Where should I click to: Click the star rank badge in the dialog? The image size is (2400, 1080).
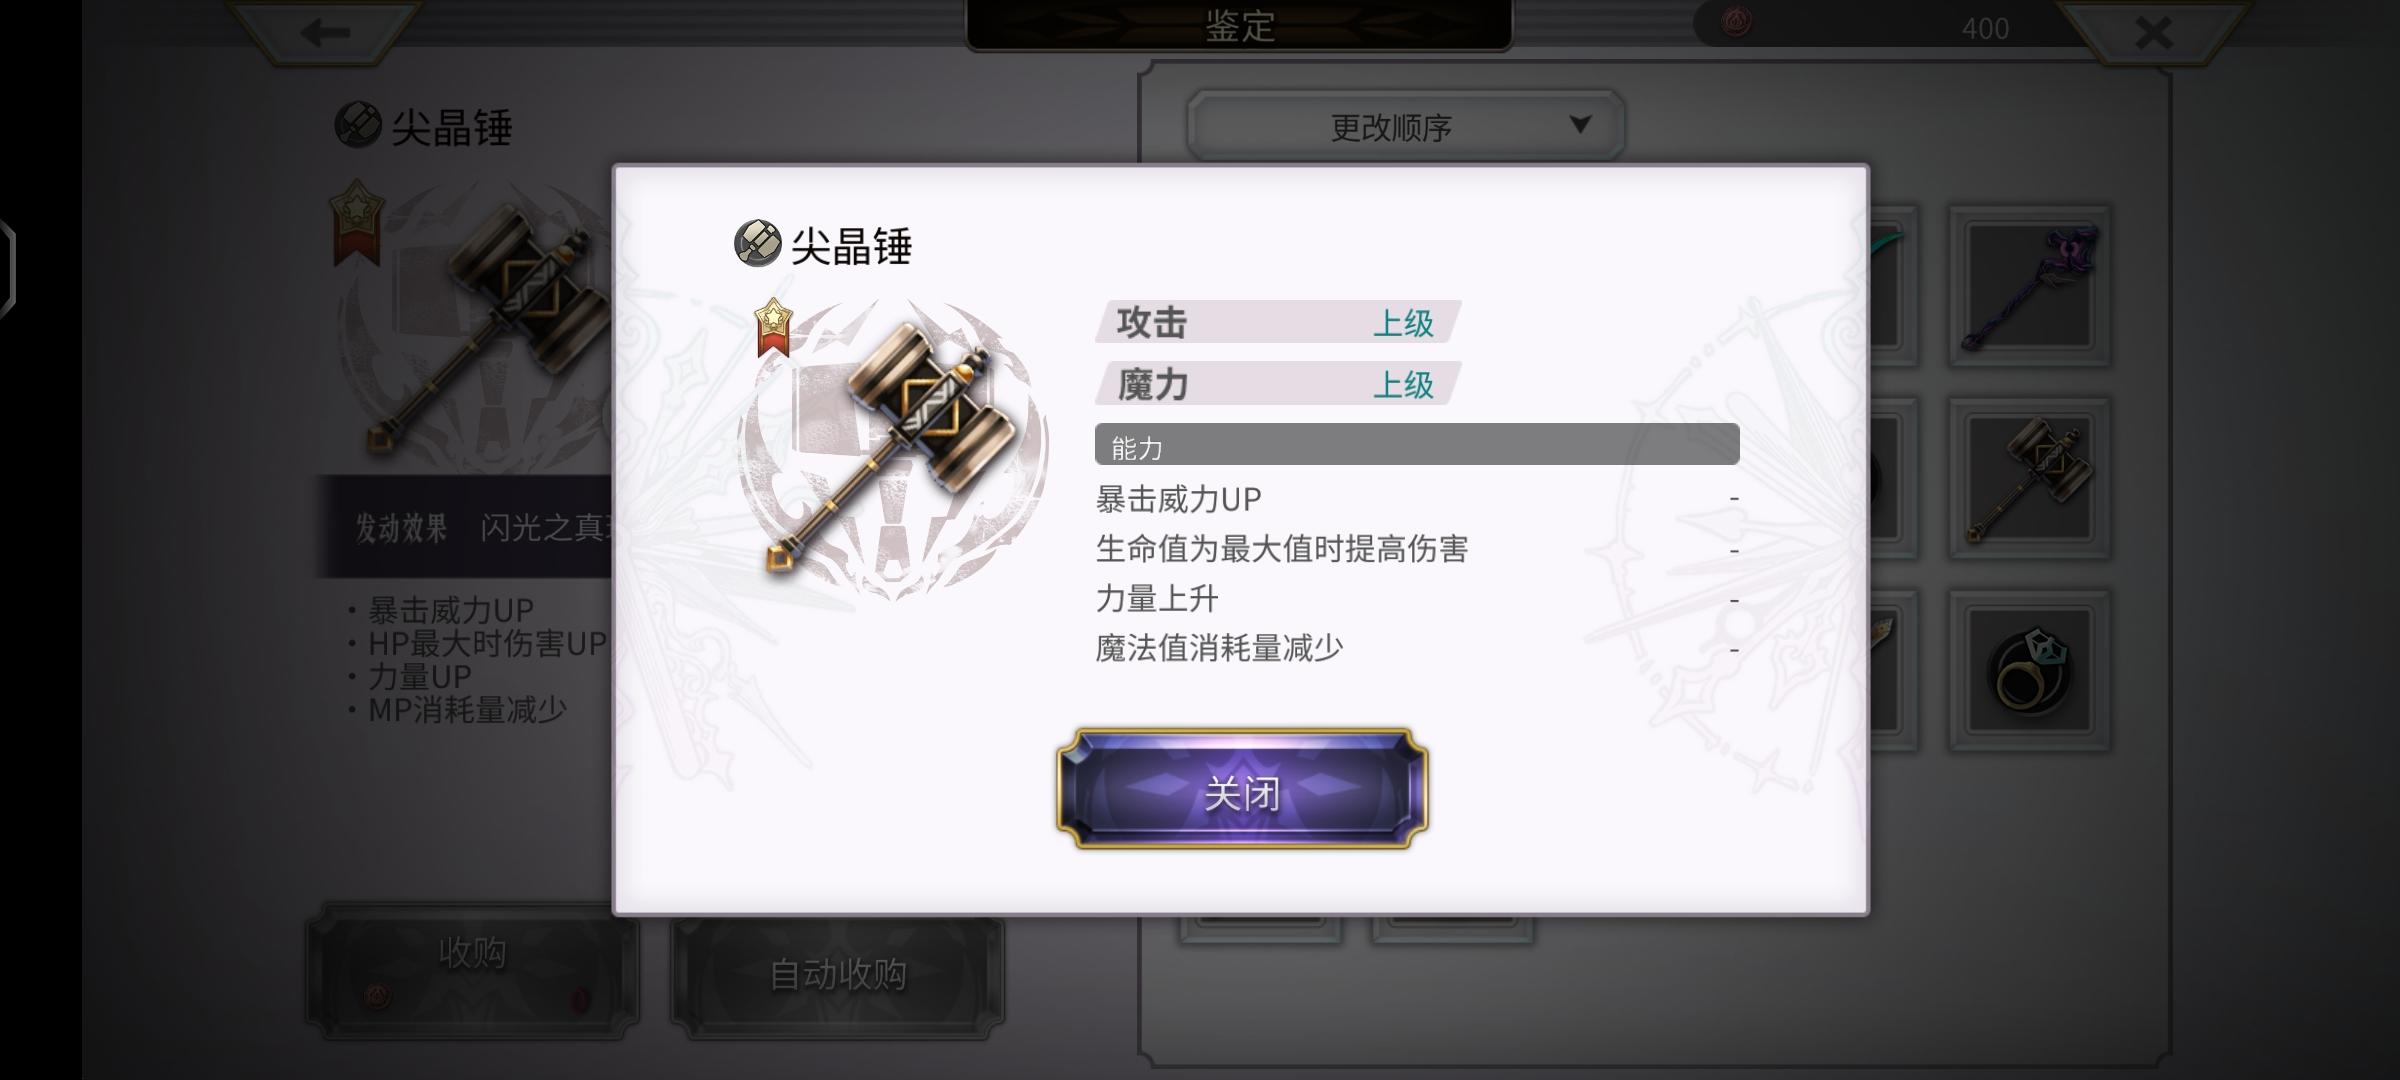pyautogui.click(x=773, y=327)
